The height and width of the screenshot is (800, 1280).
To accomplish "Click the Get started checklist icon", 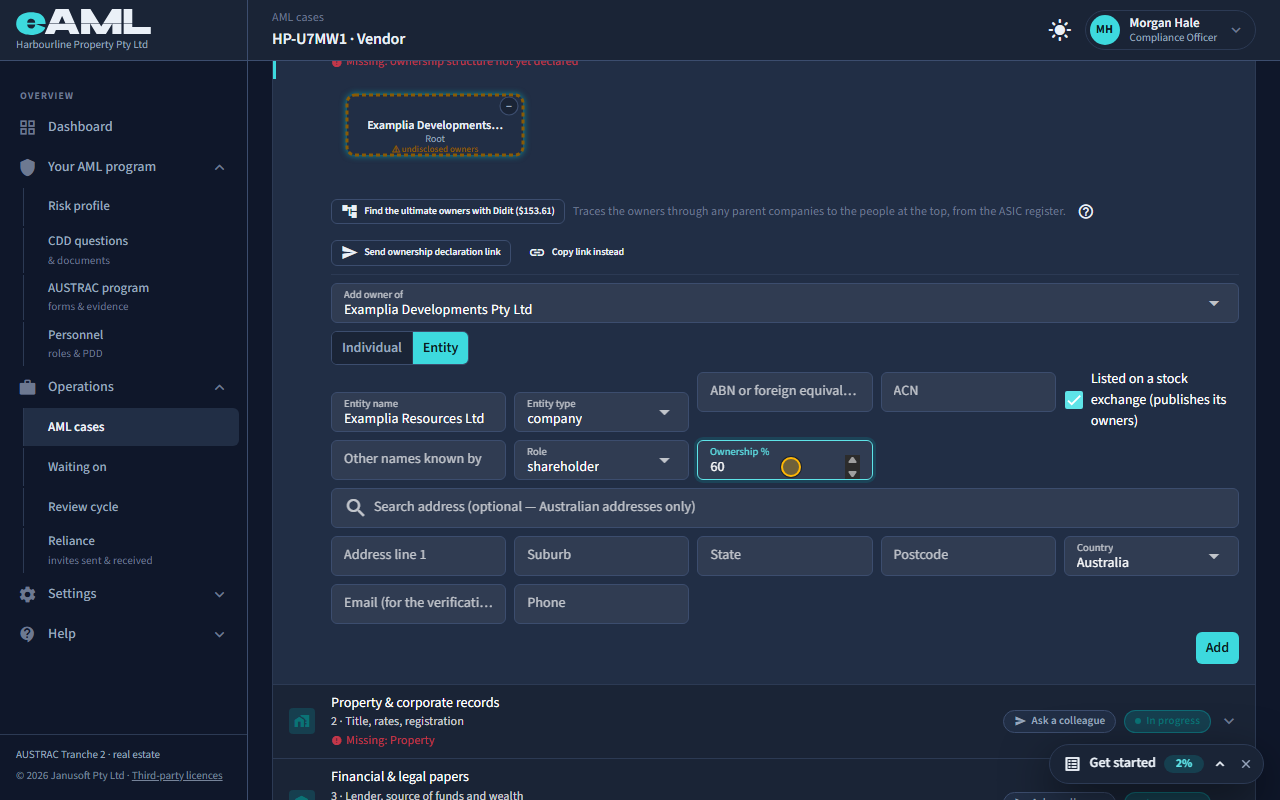I will point(1072,764).
